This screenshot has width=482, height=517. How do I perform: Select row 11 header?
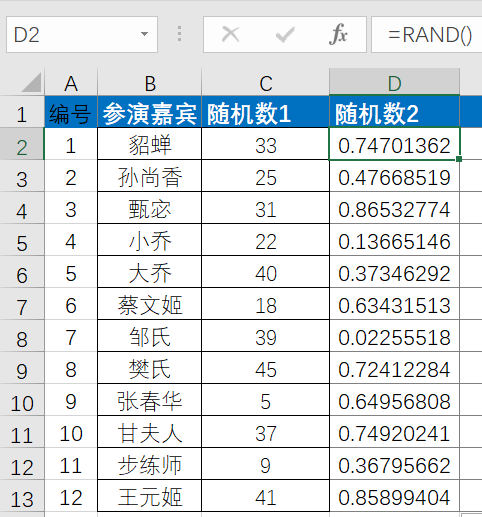tap(22, 432)
